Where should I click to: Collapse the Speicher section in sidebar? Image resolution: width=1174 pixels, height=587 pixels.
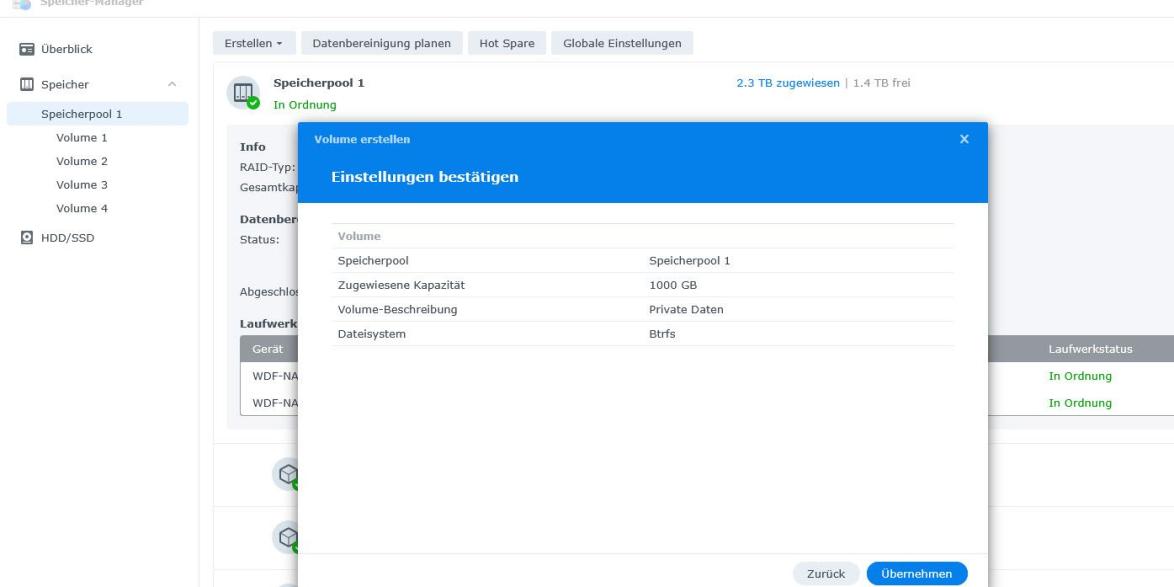click(172, 85)
